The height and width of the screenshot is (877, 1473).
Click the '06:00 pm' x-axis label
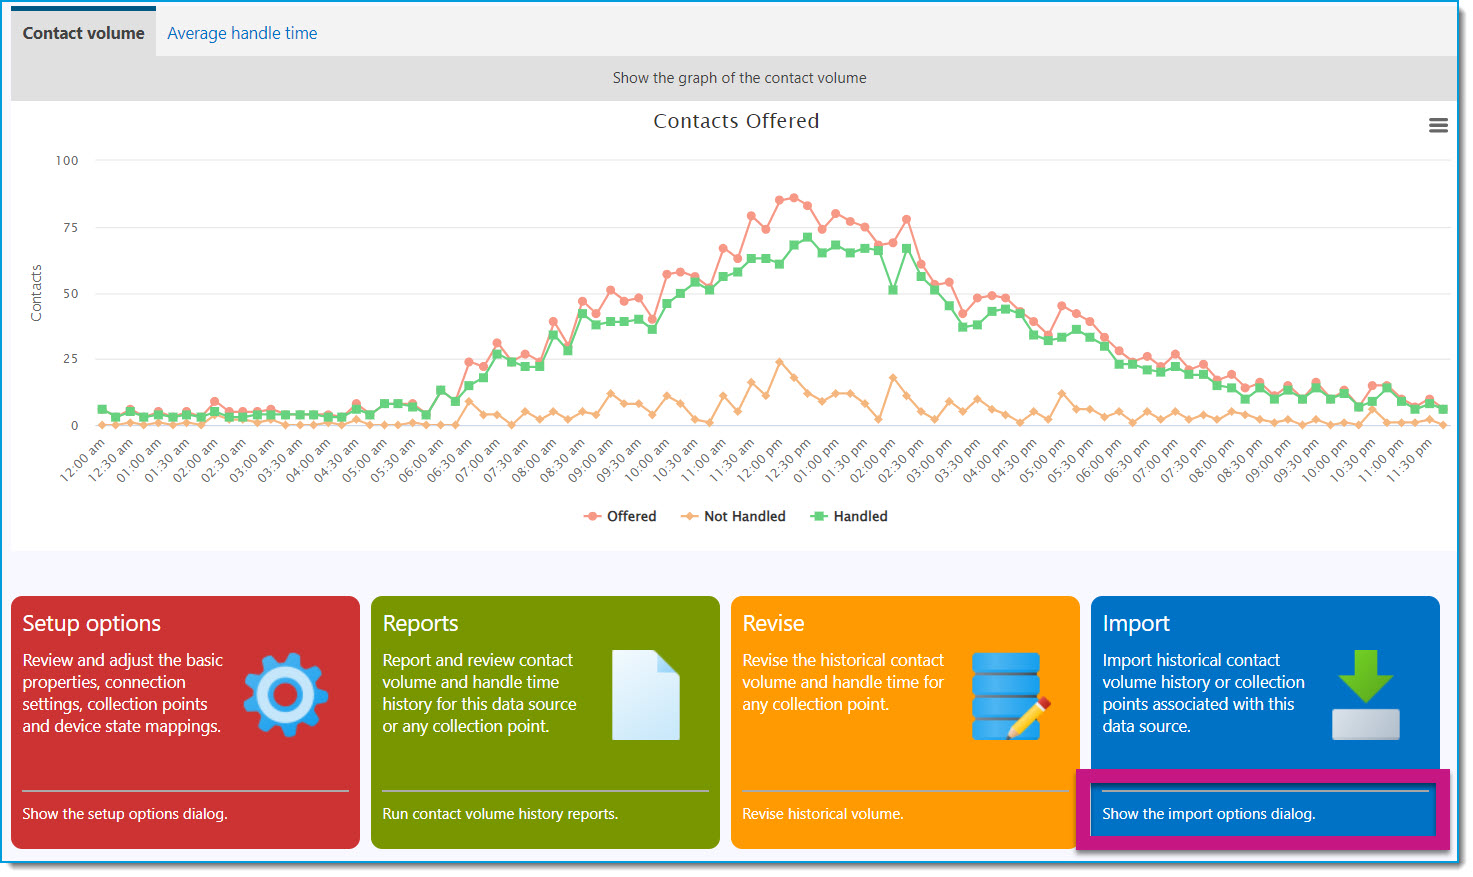(x=1099, y=461)
